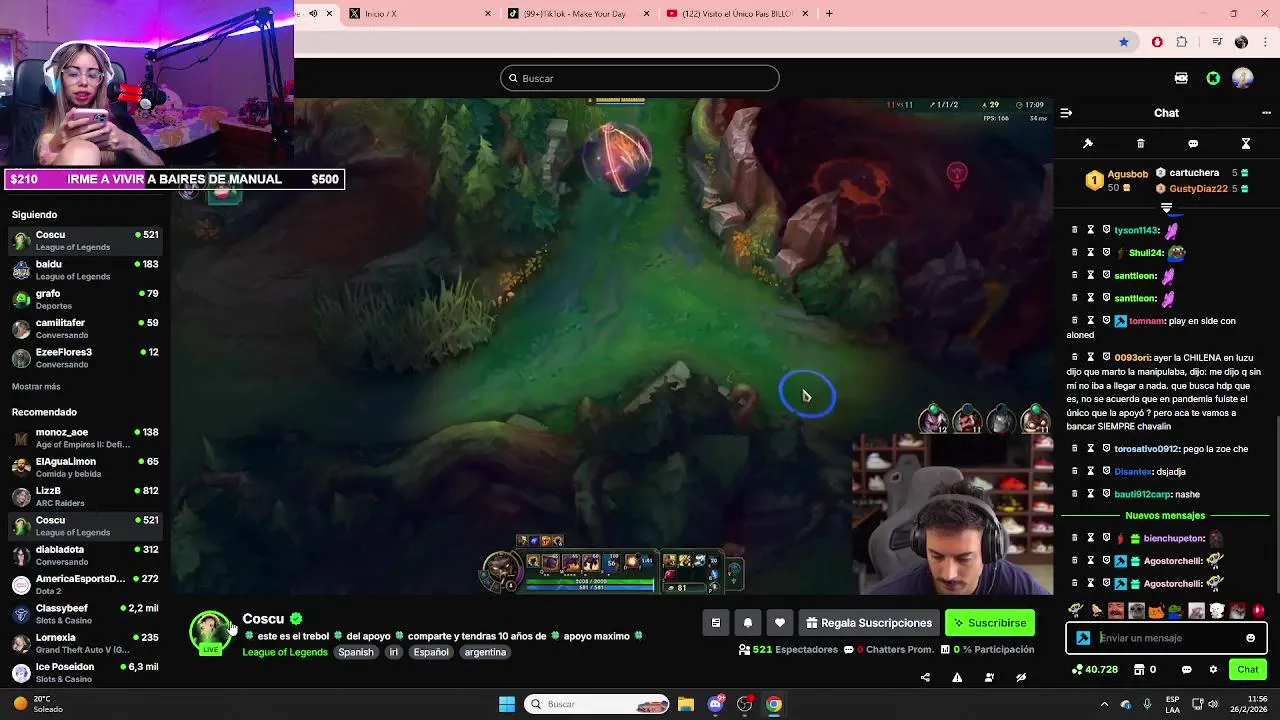
Task: Delete the Disantex chat message
Action: [1075, 471]
